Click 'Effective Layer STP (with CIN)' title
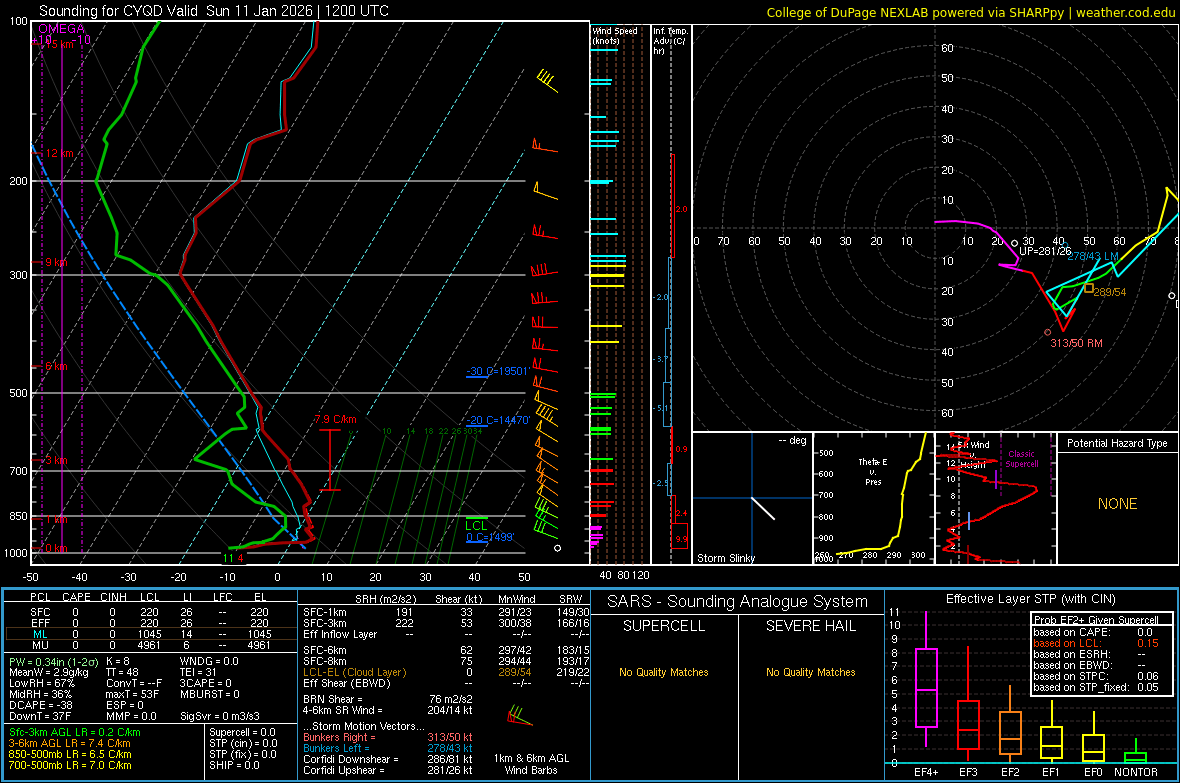The image size is (1180, 783). coord(1030,599)
